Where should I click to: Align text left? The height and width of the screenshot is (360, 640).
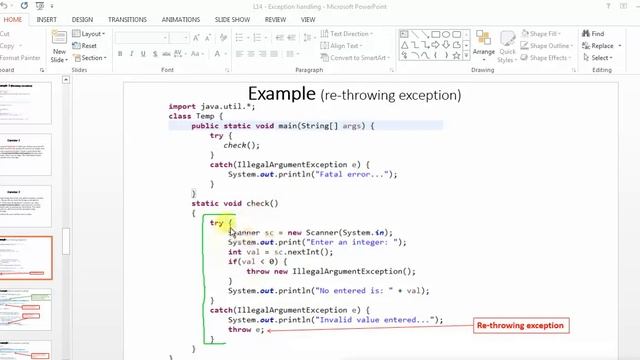tap(240, 53)
